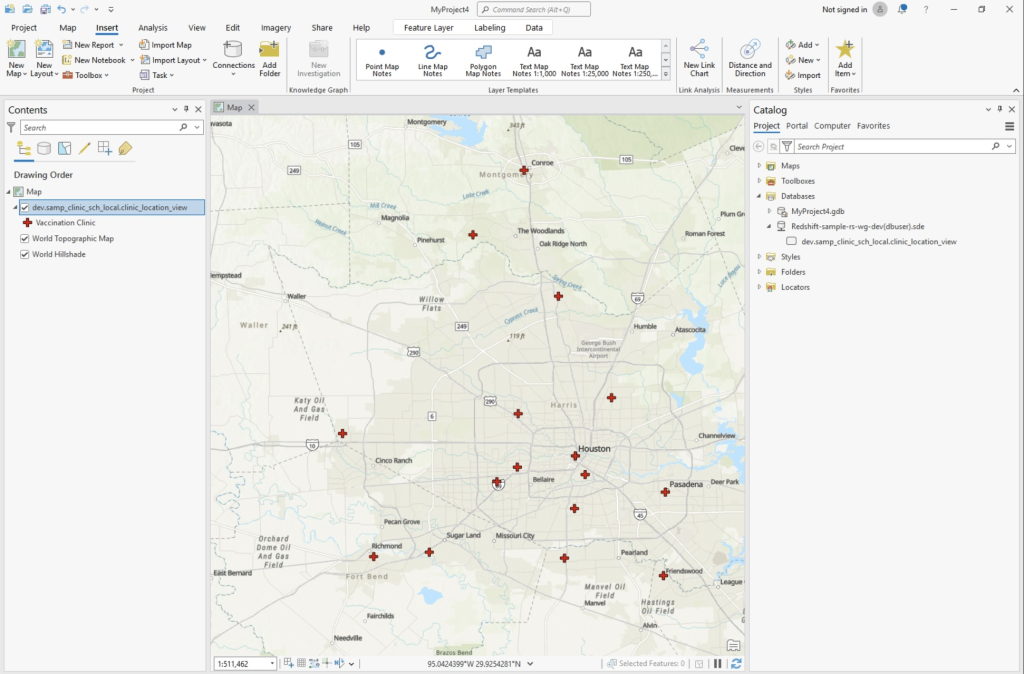
Task: Select the Line Map Notes template
Action: coord(432,58)
